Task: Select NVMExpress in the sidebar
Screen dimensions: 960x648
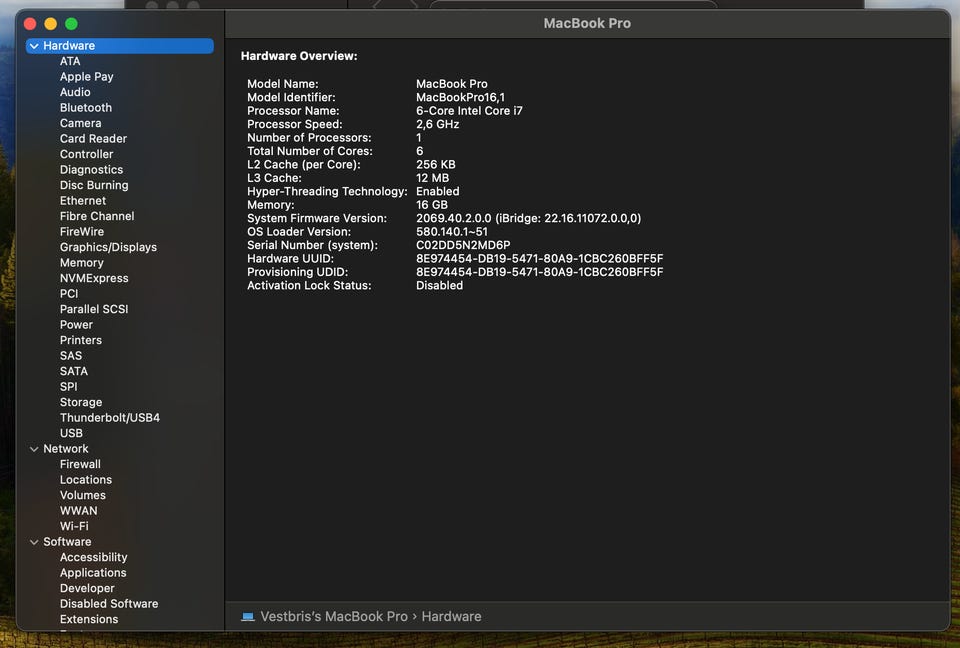Action: click(94, 278)
